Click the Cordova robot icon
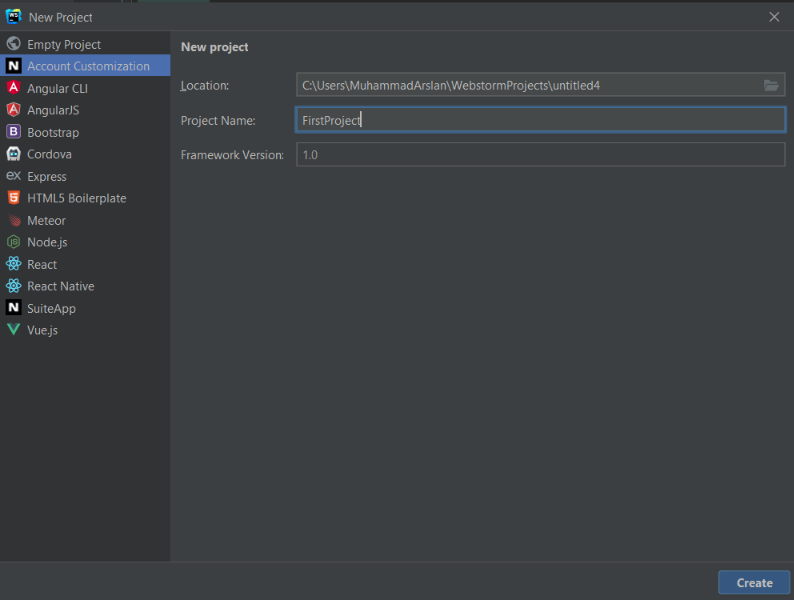The width and height of the screenshot is (794, 600). tap(14, 154)
